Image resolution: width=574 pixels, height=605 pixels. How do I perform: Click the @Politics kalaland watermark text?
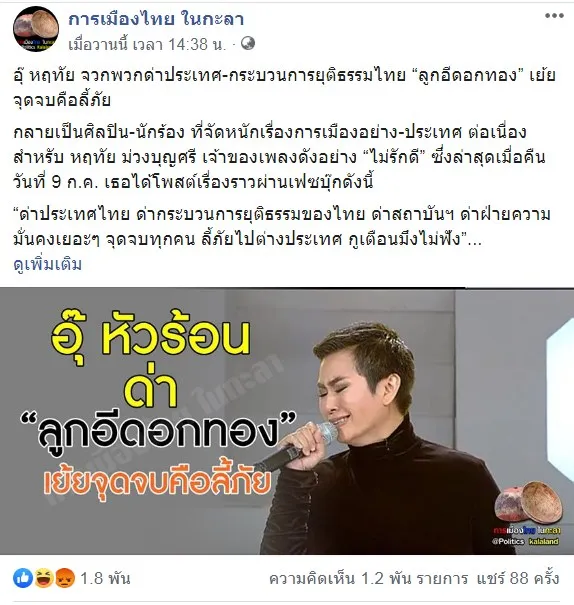click(525, 541)
